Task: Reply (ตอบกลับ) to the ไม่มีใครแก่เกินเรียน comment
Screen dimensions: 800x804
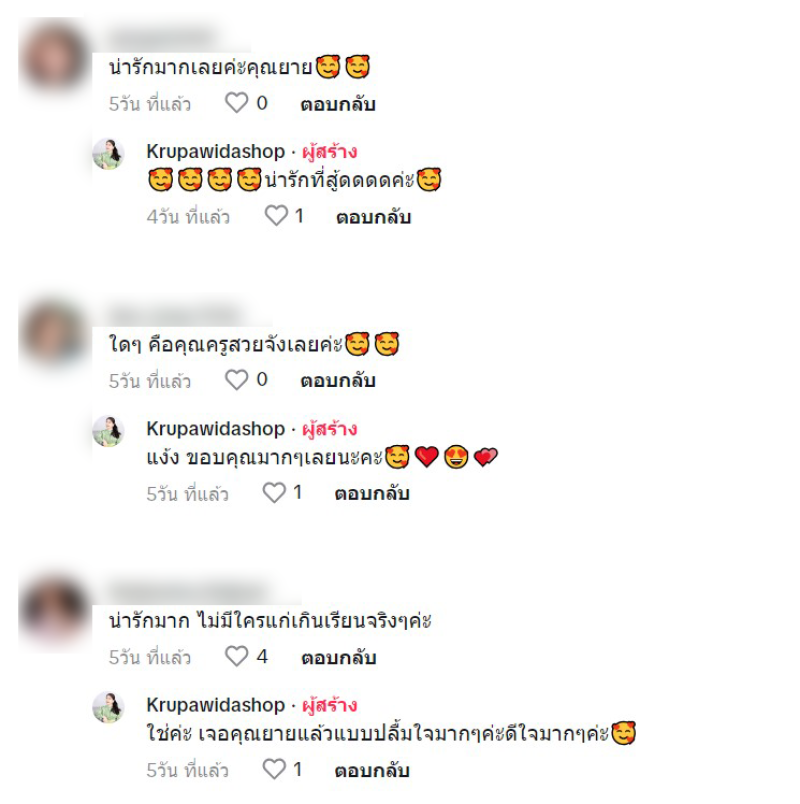Action: [338, 657]
